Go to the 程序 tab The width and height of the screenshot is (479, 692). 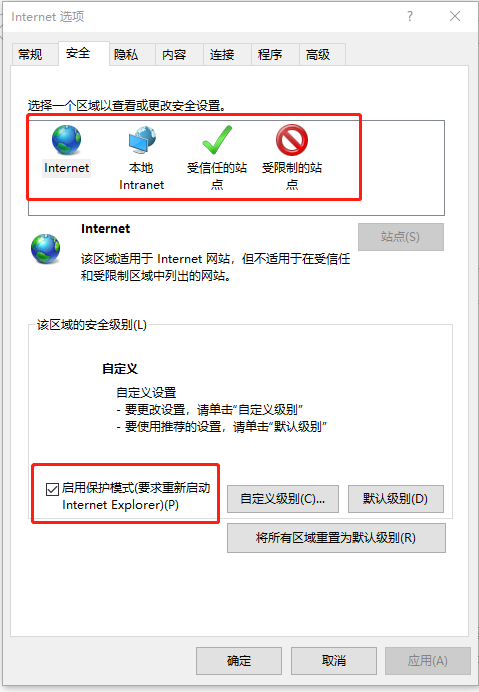(x=270, y=55)
